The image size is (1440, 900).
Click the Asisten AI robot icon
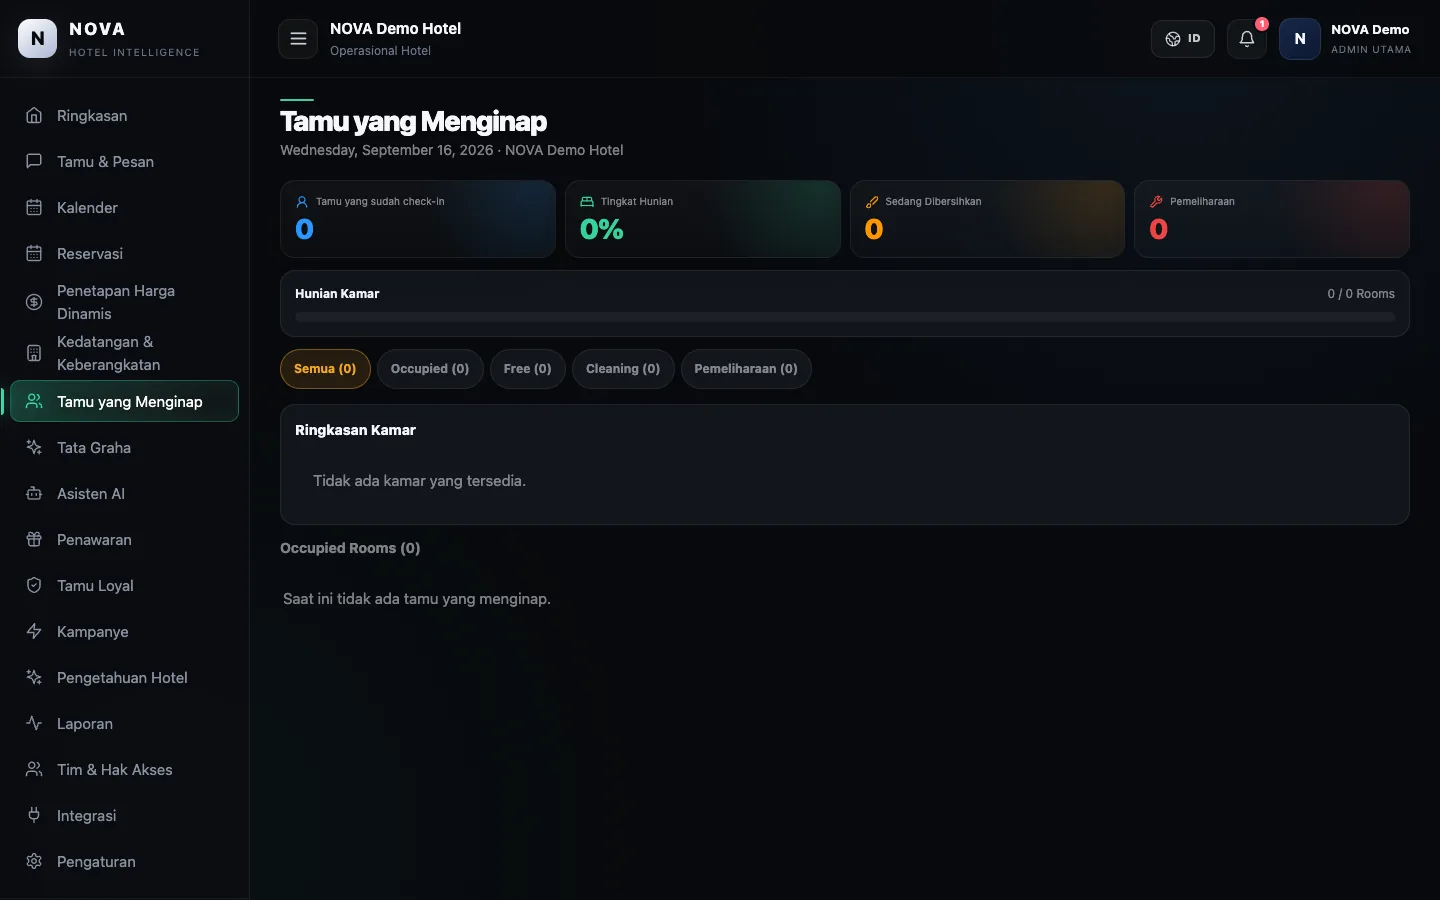point(34,493)
